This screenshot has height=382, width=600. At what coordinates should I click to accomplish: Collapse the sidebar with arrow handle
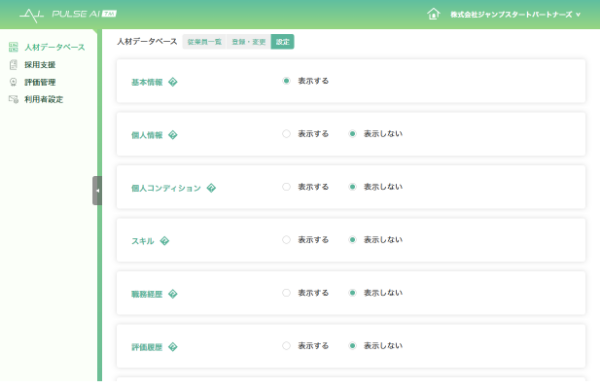point(97,190)
